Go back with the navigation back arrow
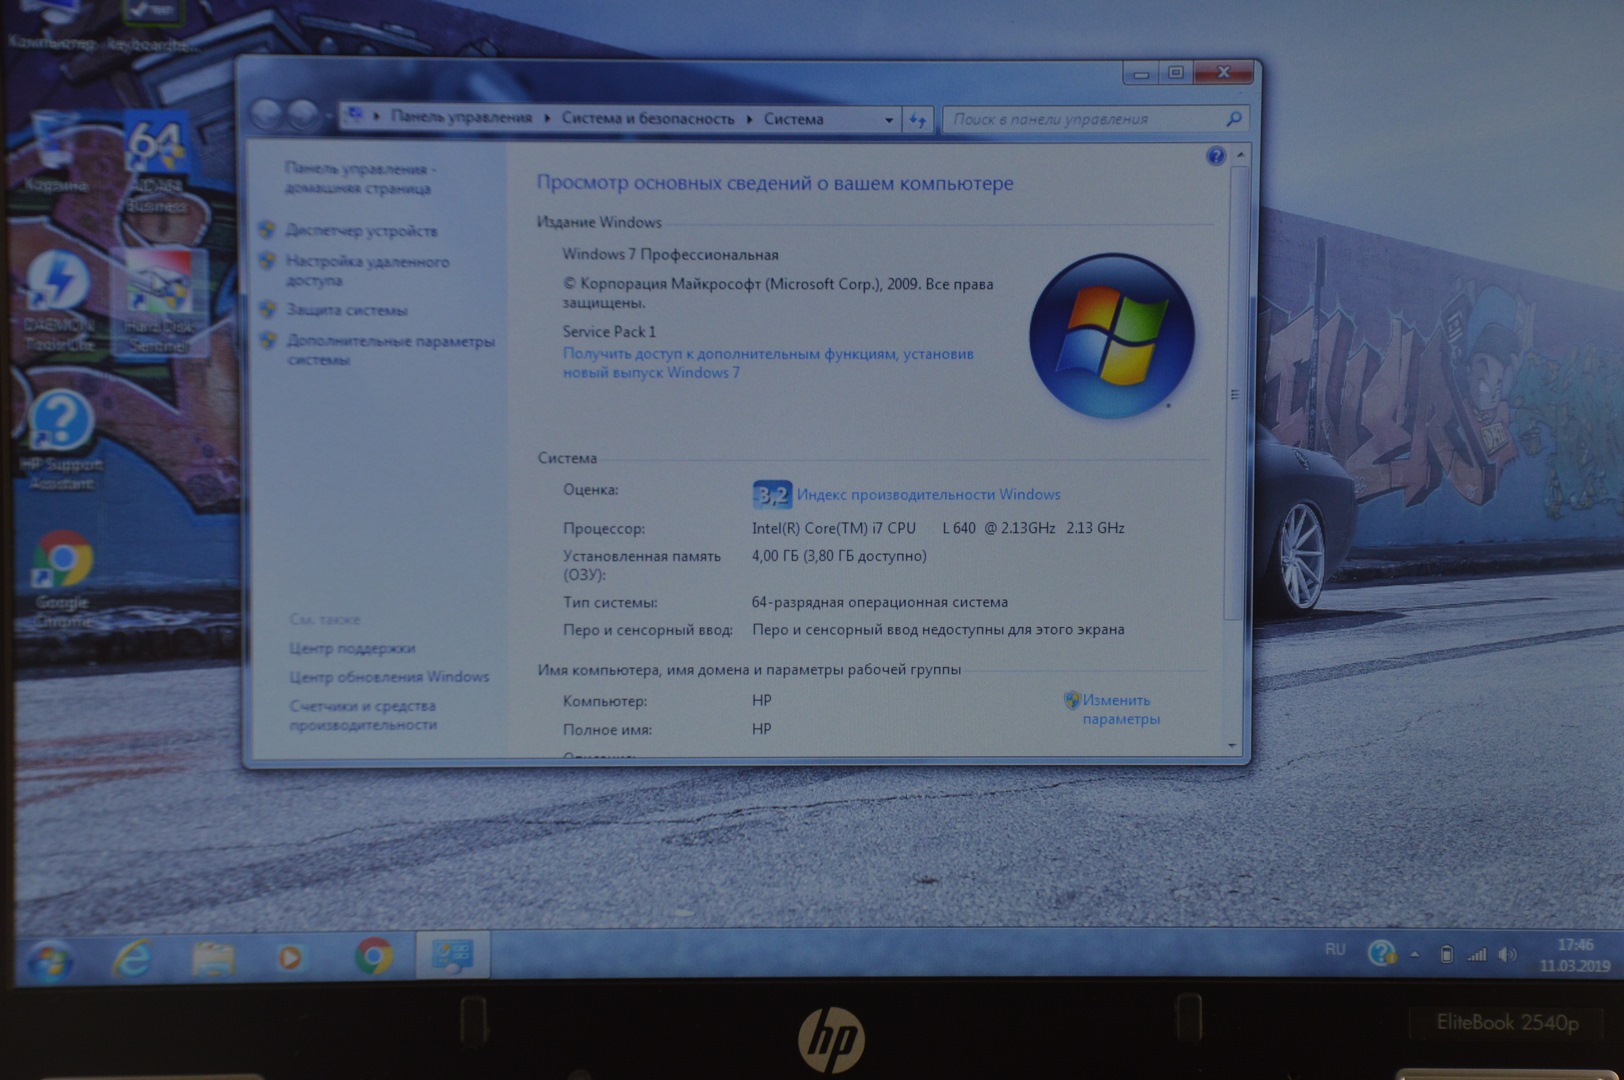The width and height of the screenshot is (1624, 1080). [x=267, y=116]
